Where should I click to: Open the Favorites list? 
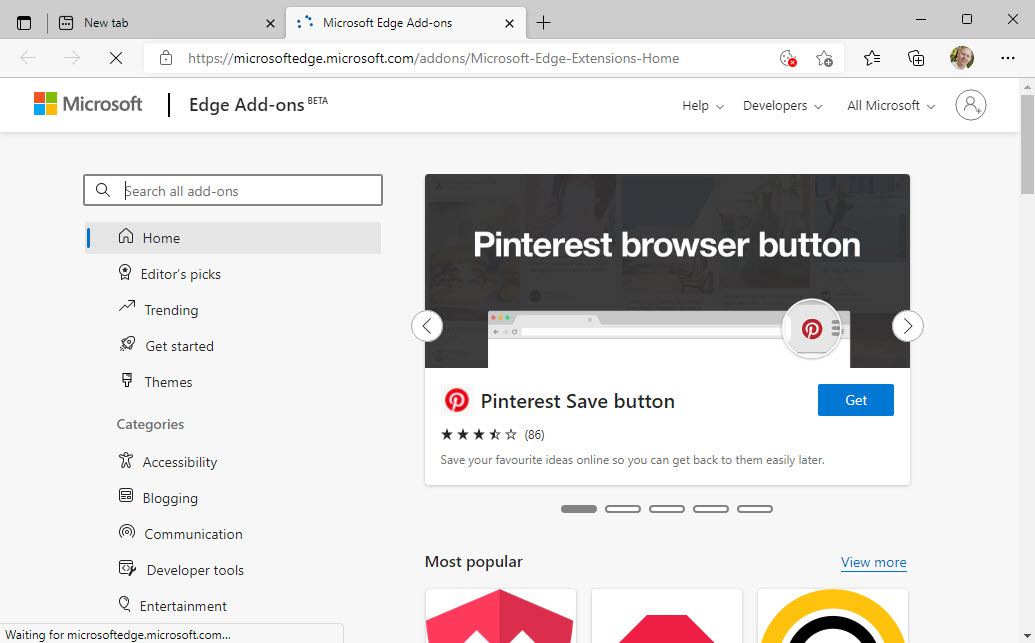pyautogui.click(x=872, y=58)
